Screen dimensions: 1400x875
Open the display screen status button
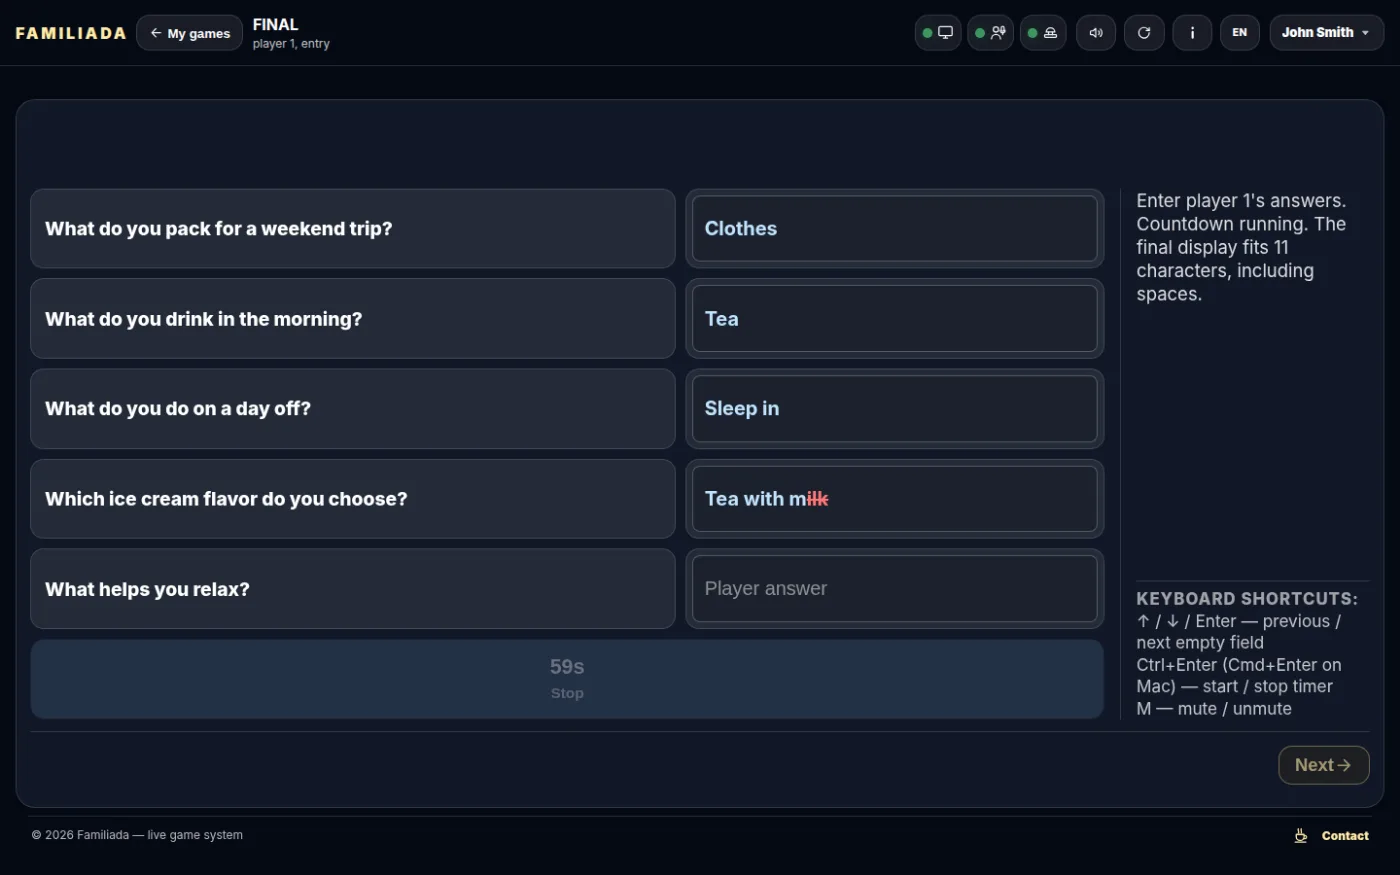(x=938, y=33)
